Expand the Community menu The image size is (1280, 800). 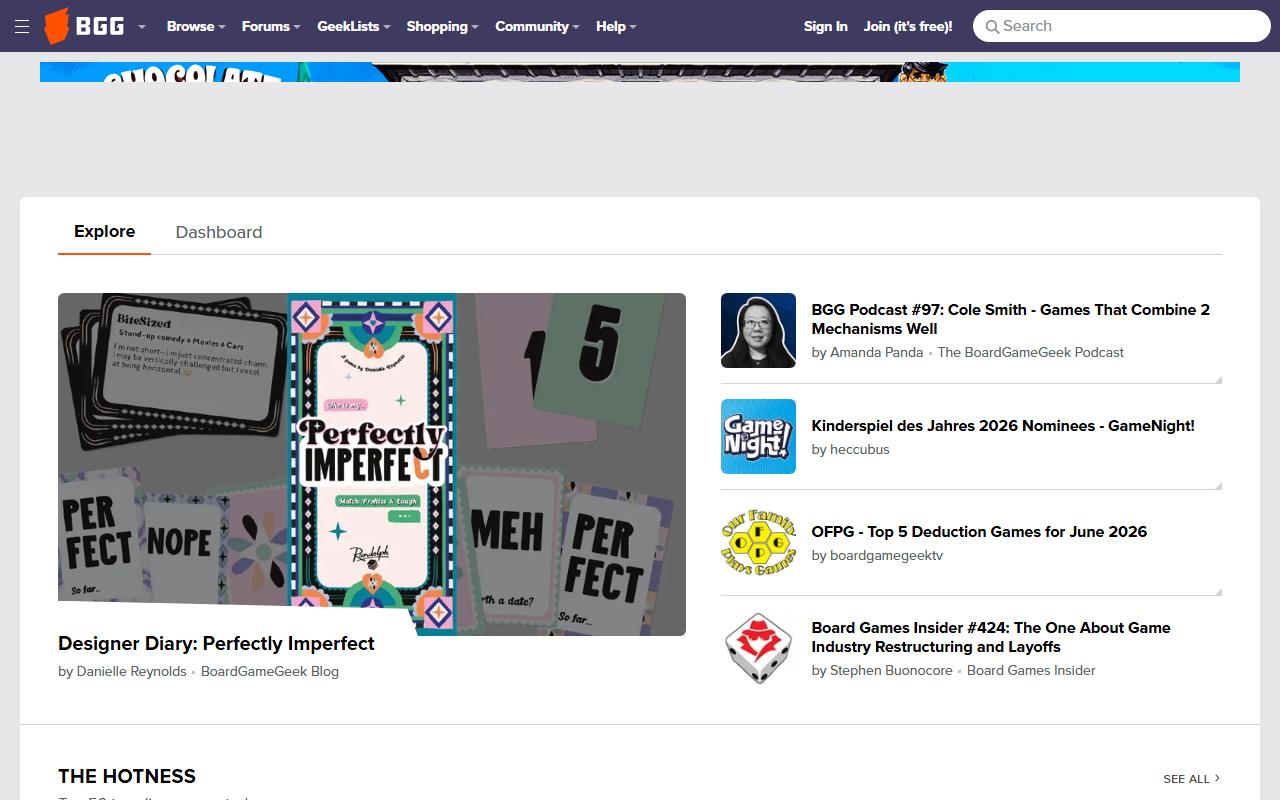[538, 27]
